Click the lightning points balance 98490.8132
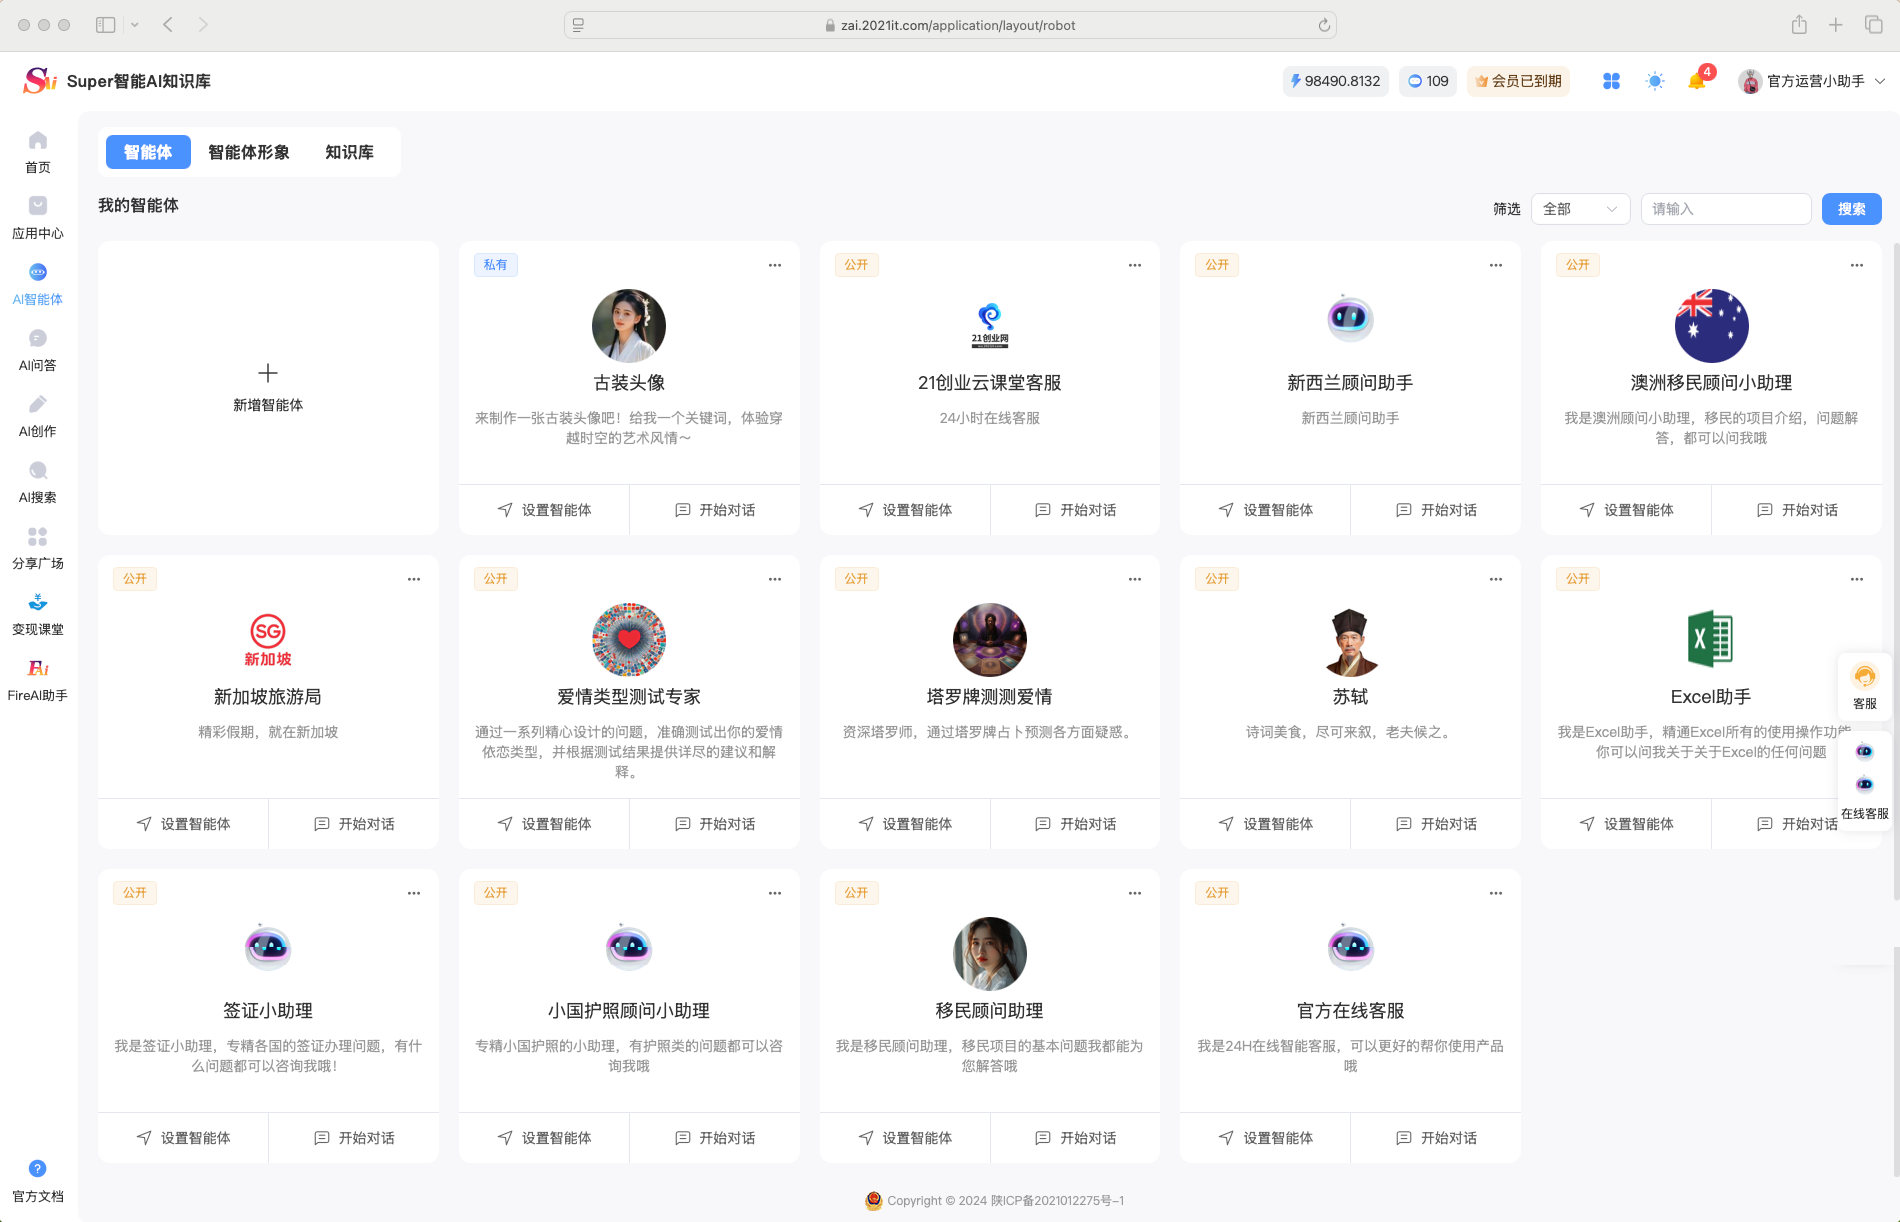This screenshot has height=1222, width=1900. pyautogui.click(x=1335, y=81)
